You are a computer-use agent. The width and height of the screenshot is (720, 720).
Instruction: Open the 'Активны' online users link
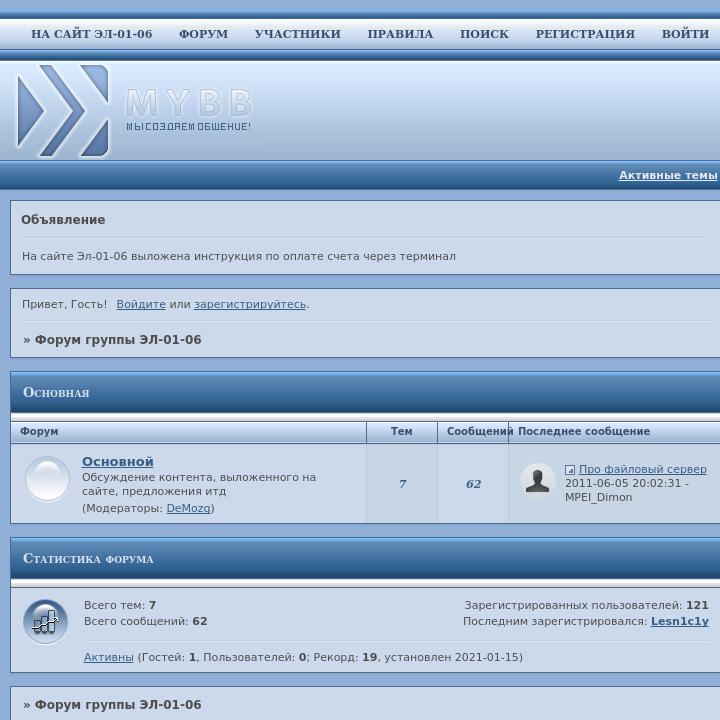[108, 657]
